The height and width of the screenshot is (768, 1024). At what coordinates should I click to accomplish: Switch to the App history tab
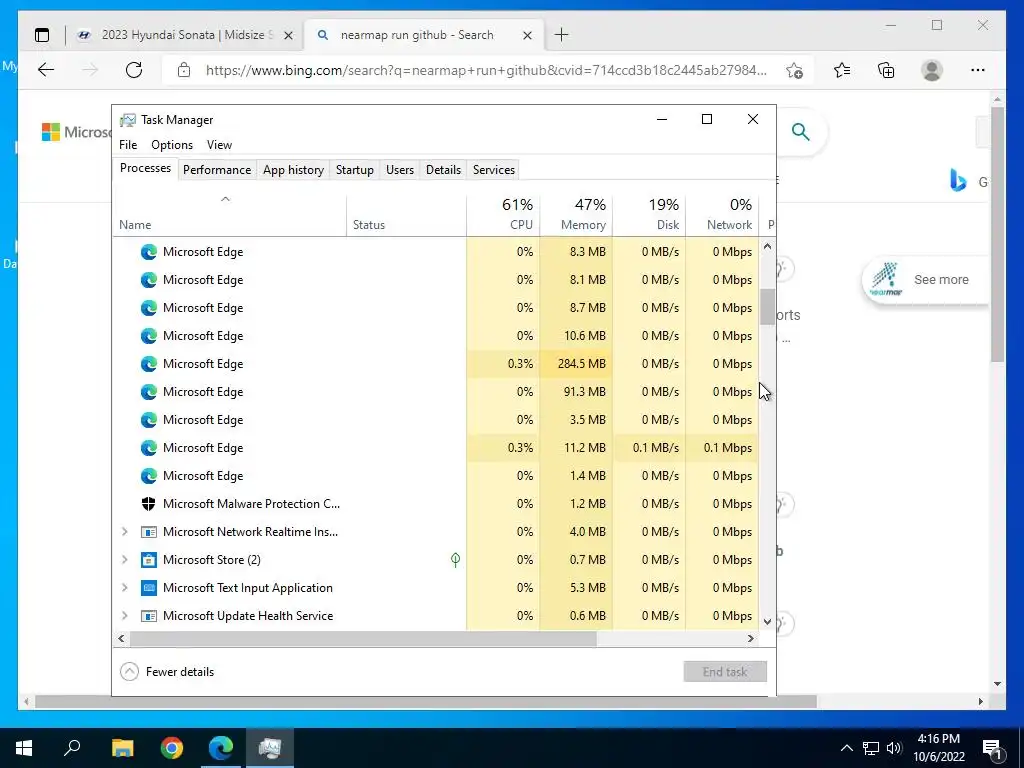(x=293, y=170)
